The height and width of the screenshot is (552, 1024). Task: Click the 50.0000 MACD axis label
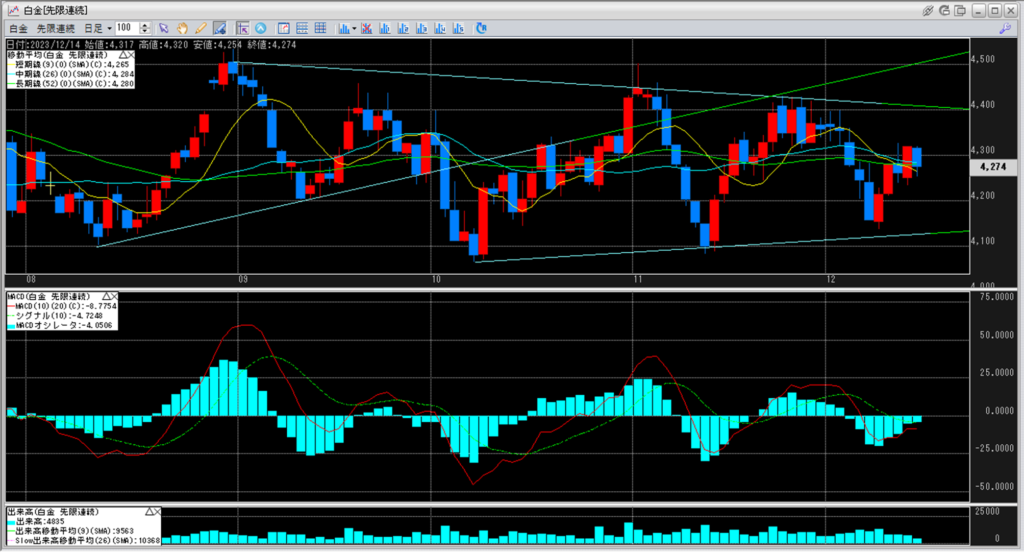pyautogui.click(x=995, y=335)
